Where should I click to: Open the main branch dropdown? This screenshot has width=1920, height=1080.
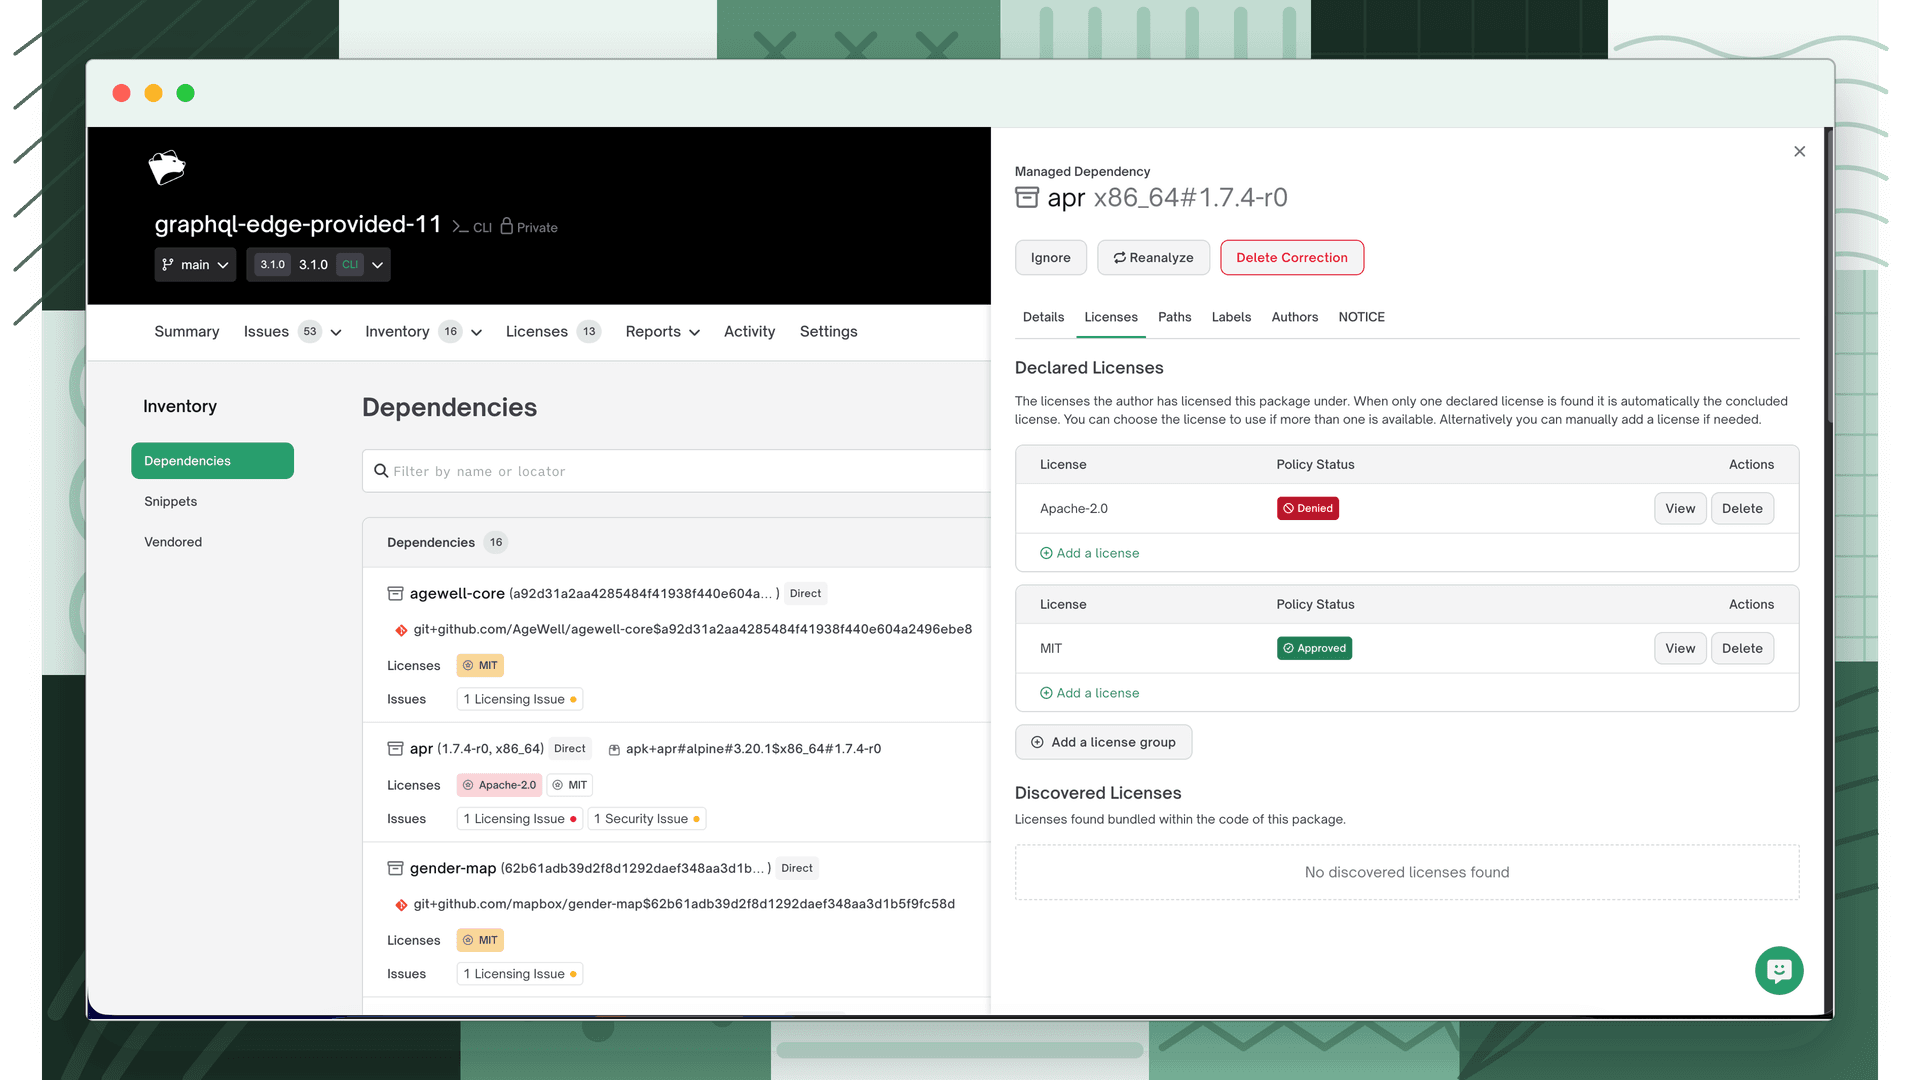pyautogui.click(x=195, y=265)
